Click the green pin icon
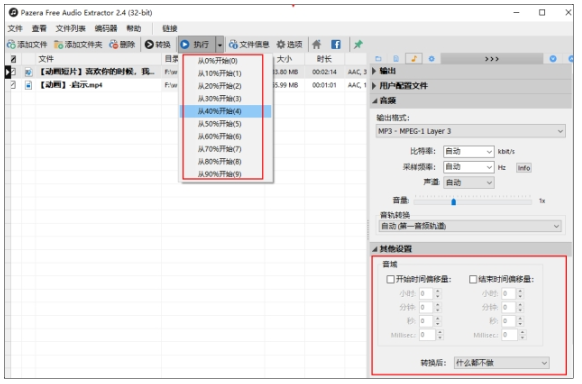Screen dimensions: 582x384 click(x=358, y=45)
